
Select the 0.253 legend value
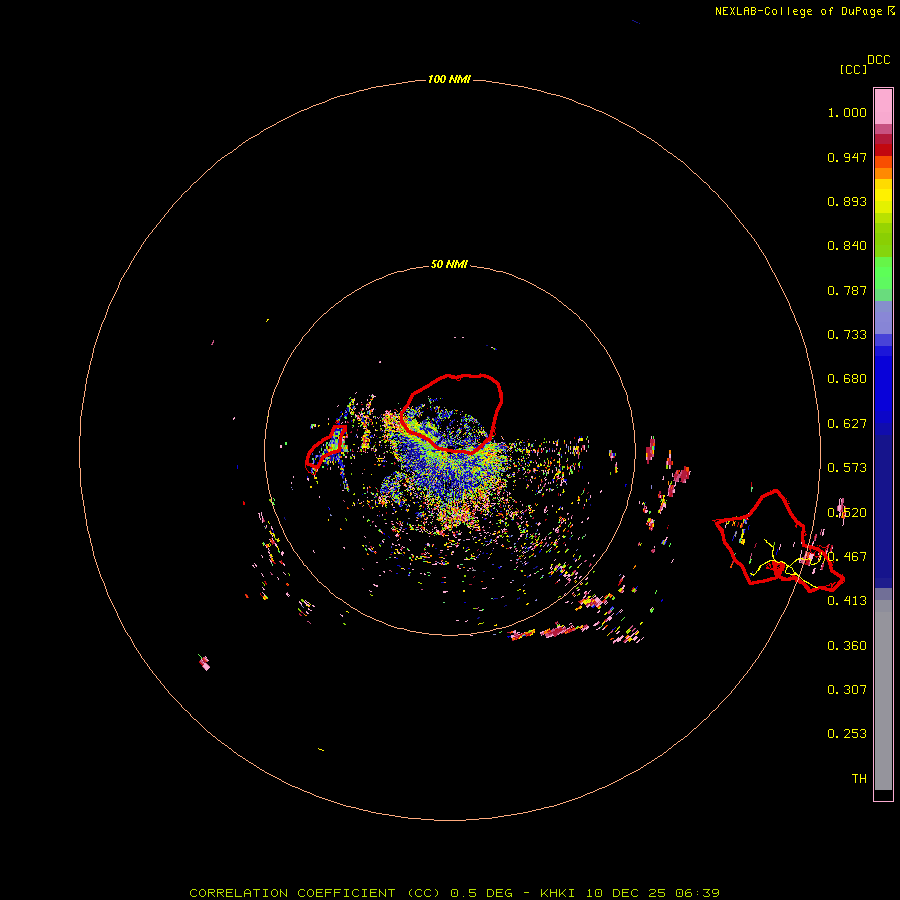tap(847, 734)
